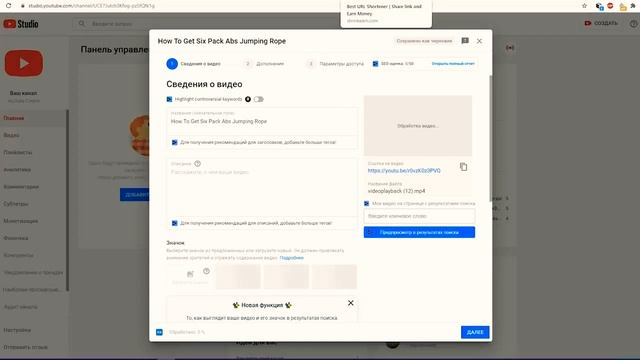640x360 pixels.
Task: Select the first suggested thumbnail
Action: click(x=238, y=277)
